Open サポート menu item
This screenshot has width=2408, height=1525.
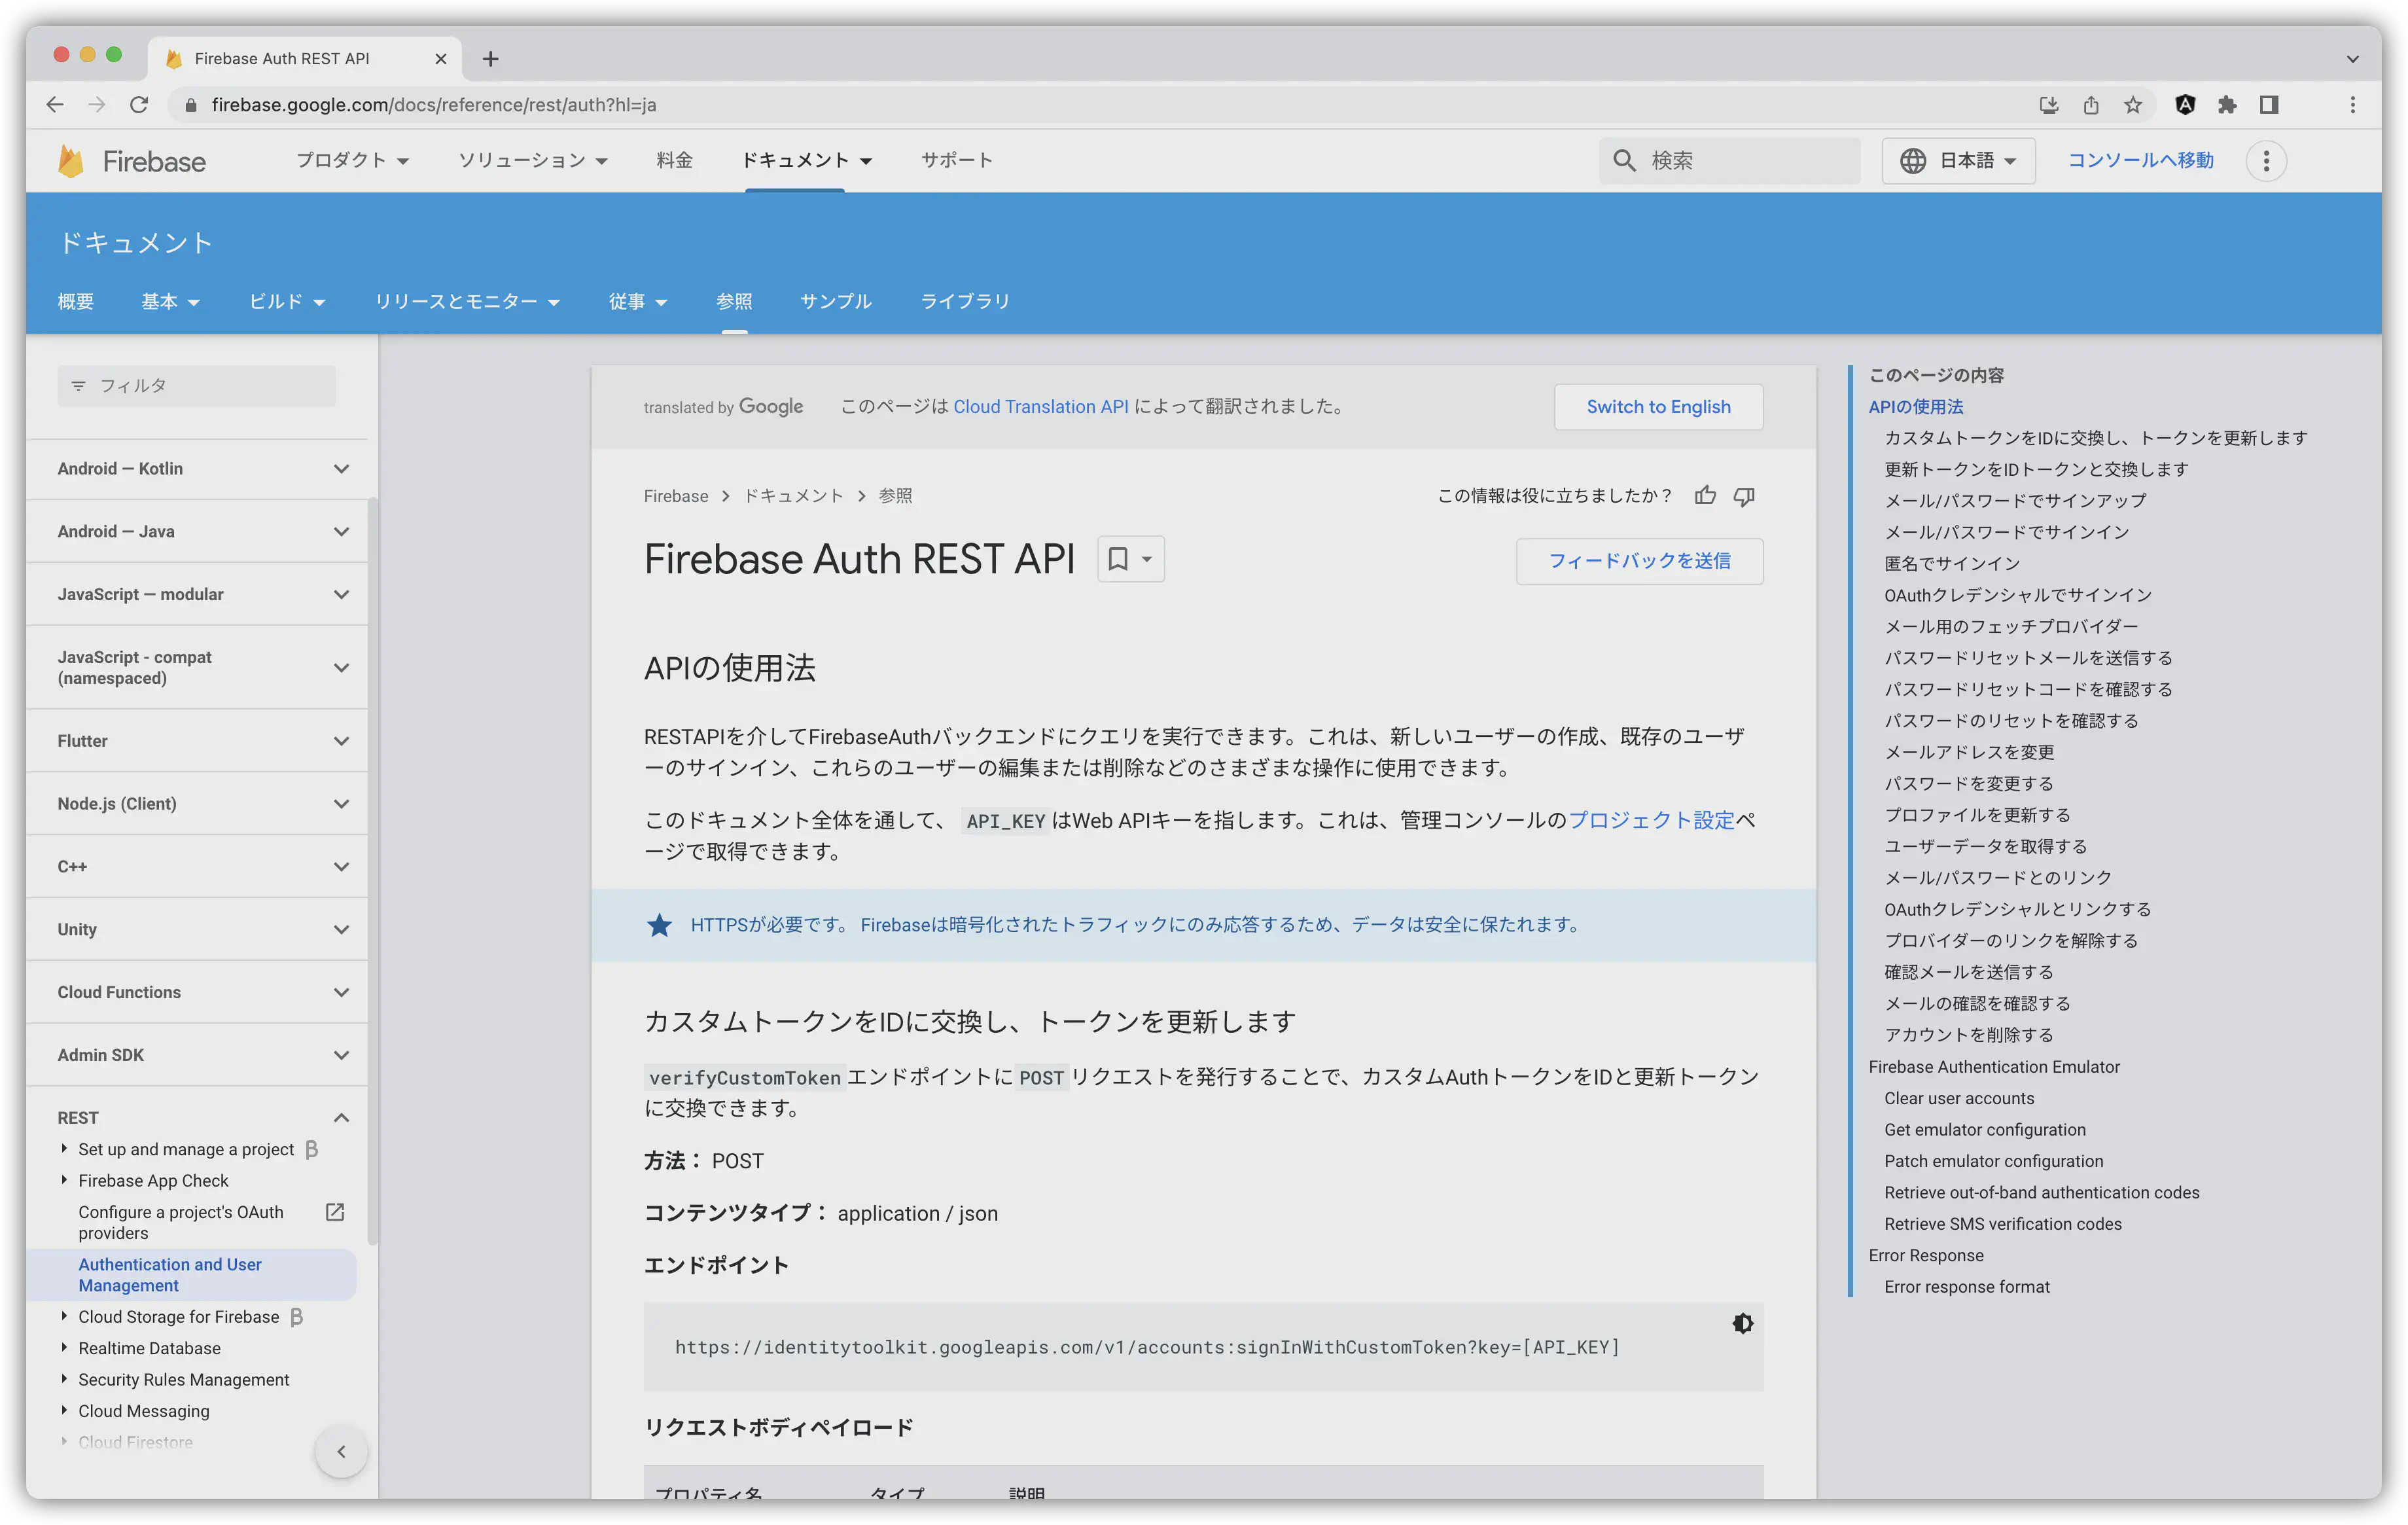click(956, 160)
